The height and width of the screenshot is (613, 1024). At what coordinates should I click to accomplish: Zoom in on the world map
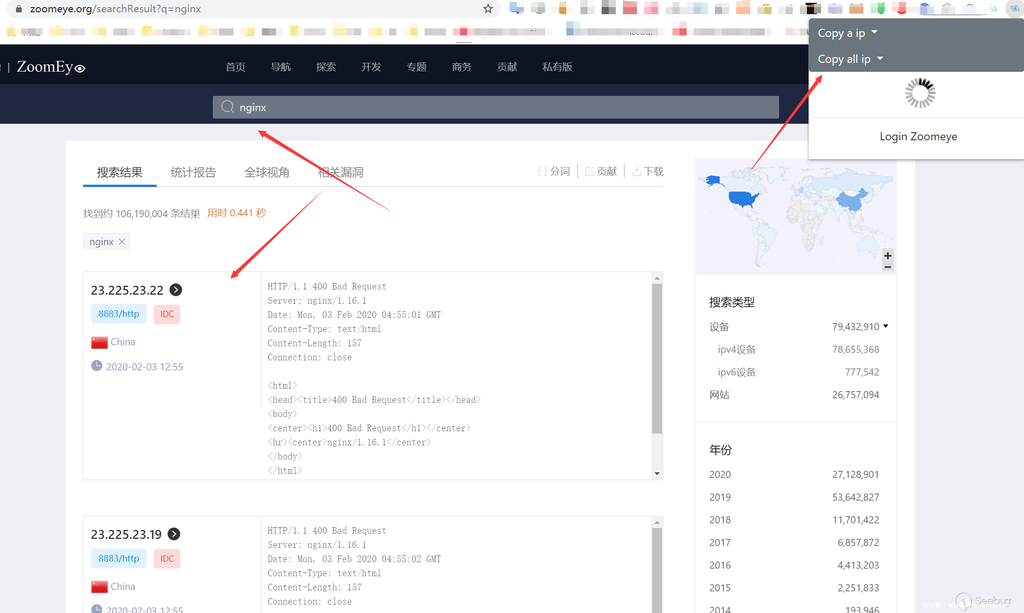[x=888, y=256]
